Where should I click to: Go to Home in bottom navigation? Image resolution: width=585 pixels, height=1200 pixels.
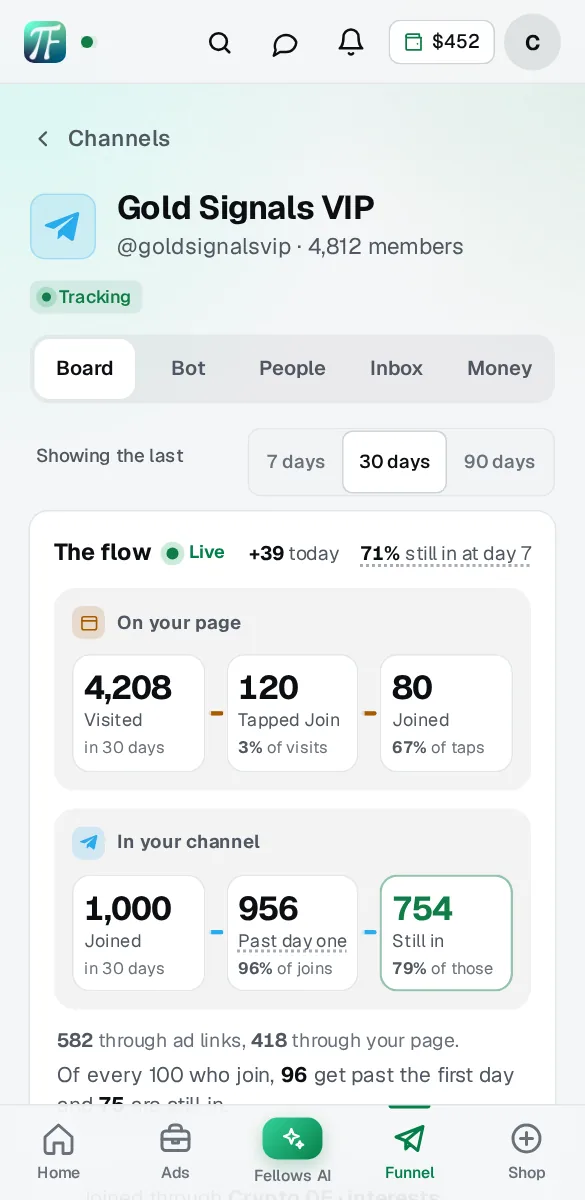(x=58, y=1151)
